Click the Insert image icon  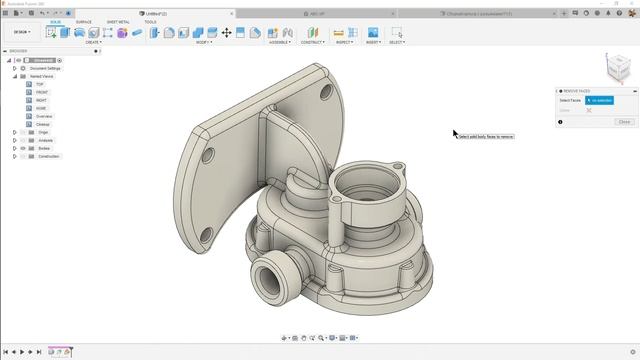(373, 32)
